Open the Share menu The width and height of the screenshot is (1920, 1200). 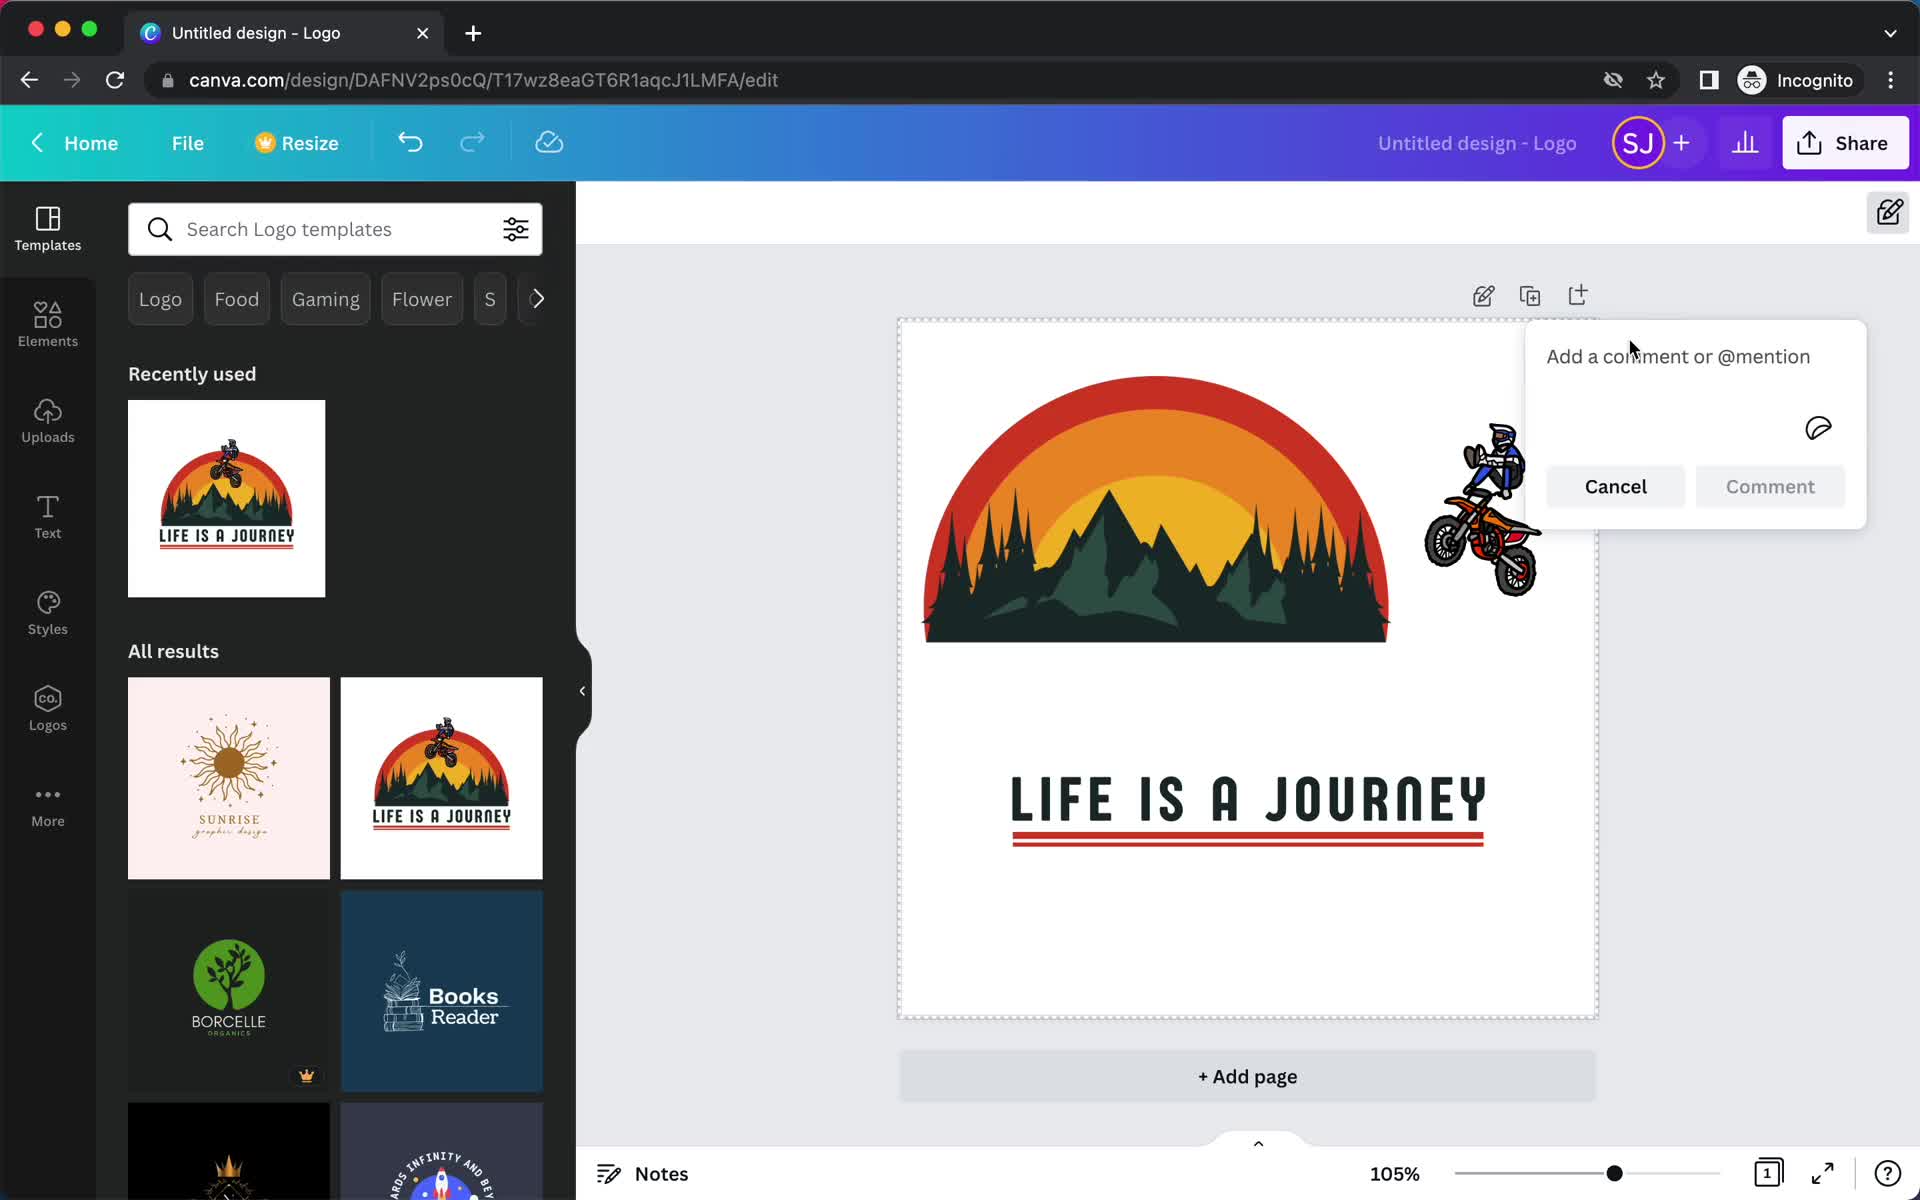1845,143
